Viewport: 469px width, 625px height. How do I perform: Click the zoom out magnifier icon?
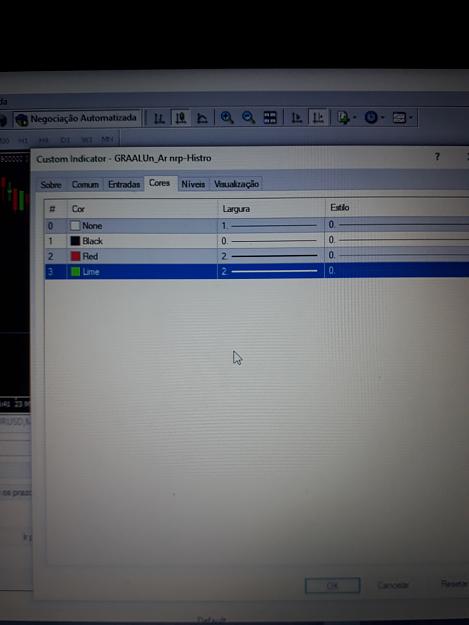pyautogui.click(x=249, y=118)
